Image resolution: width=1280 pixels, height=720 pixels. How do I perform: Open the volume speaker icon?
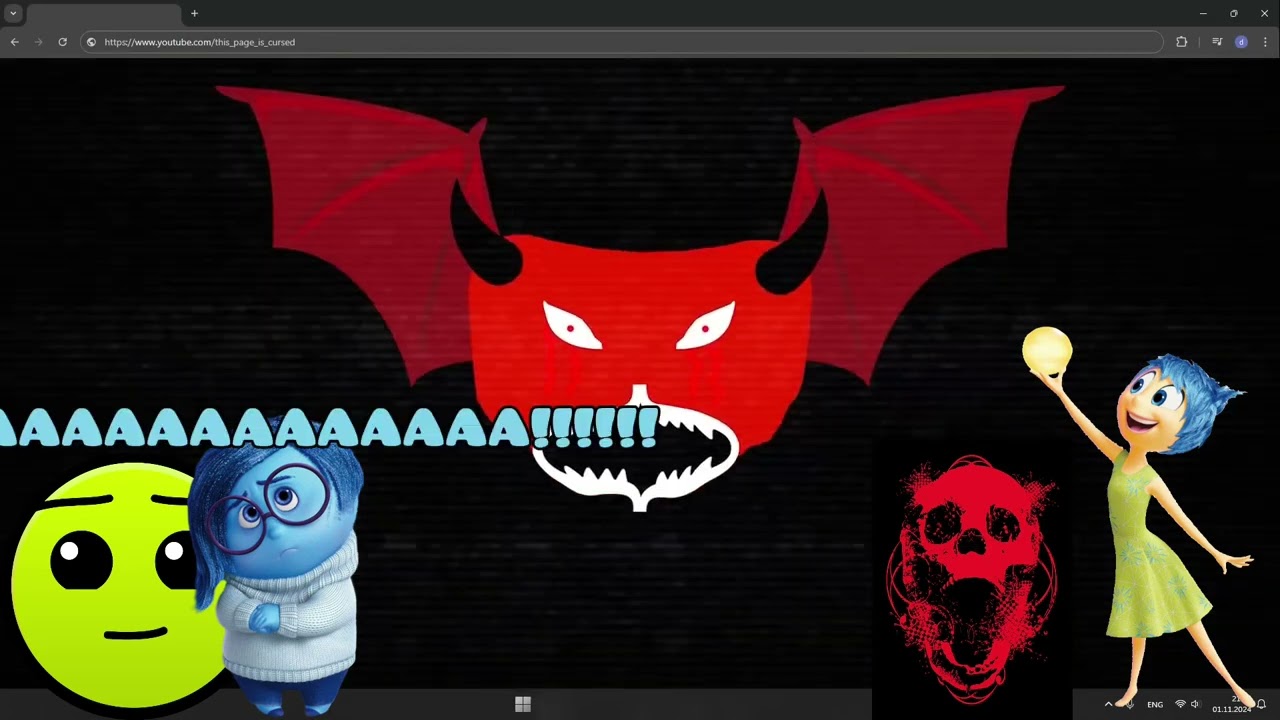coord(1195,704)
